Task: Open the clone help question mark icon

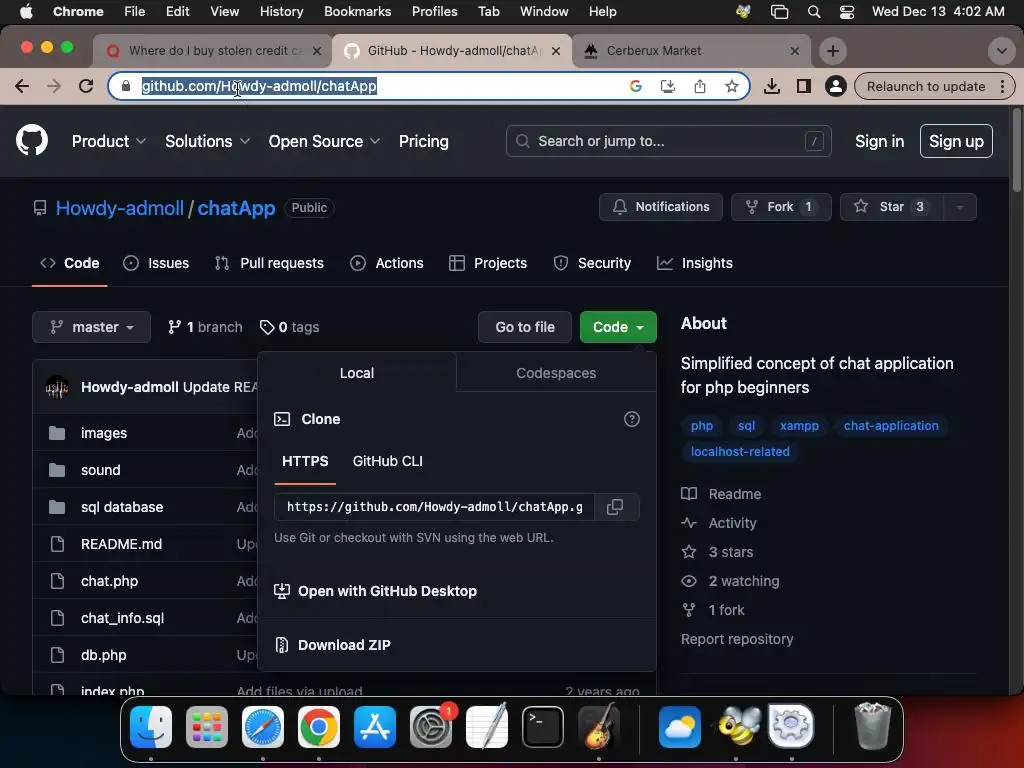Action: point(632,419)
